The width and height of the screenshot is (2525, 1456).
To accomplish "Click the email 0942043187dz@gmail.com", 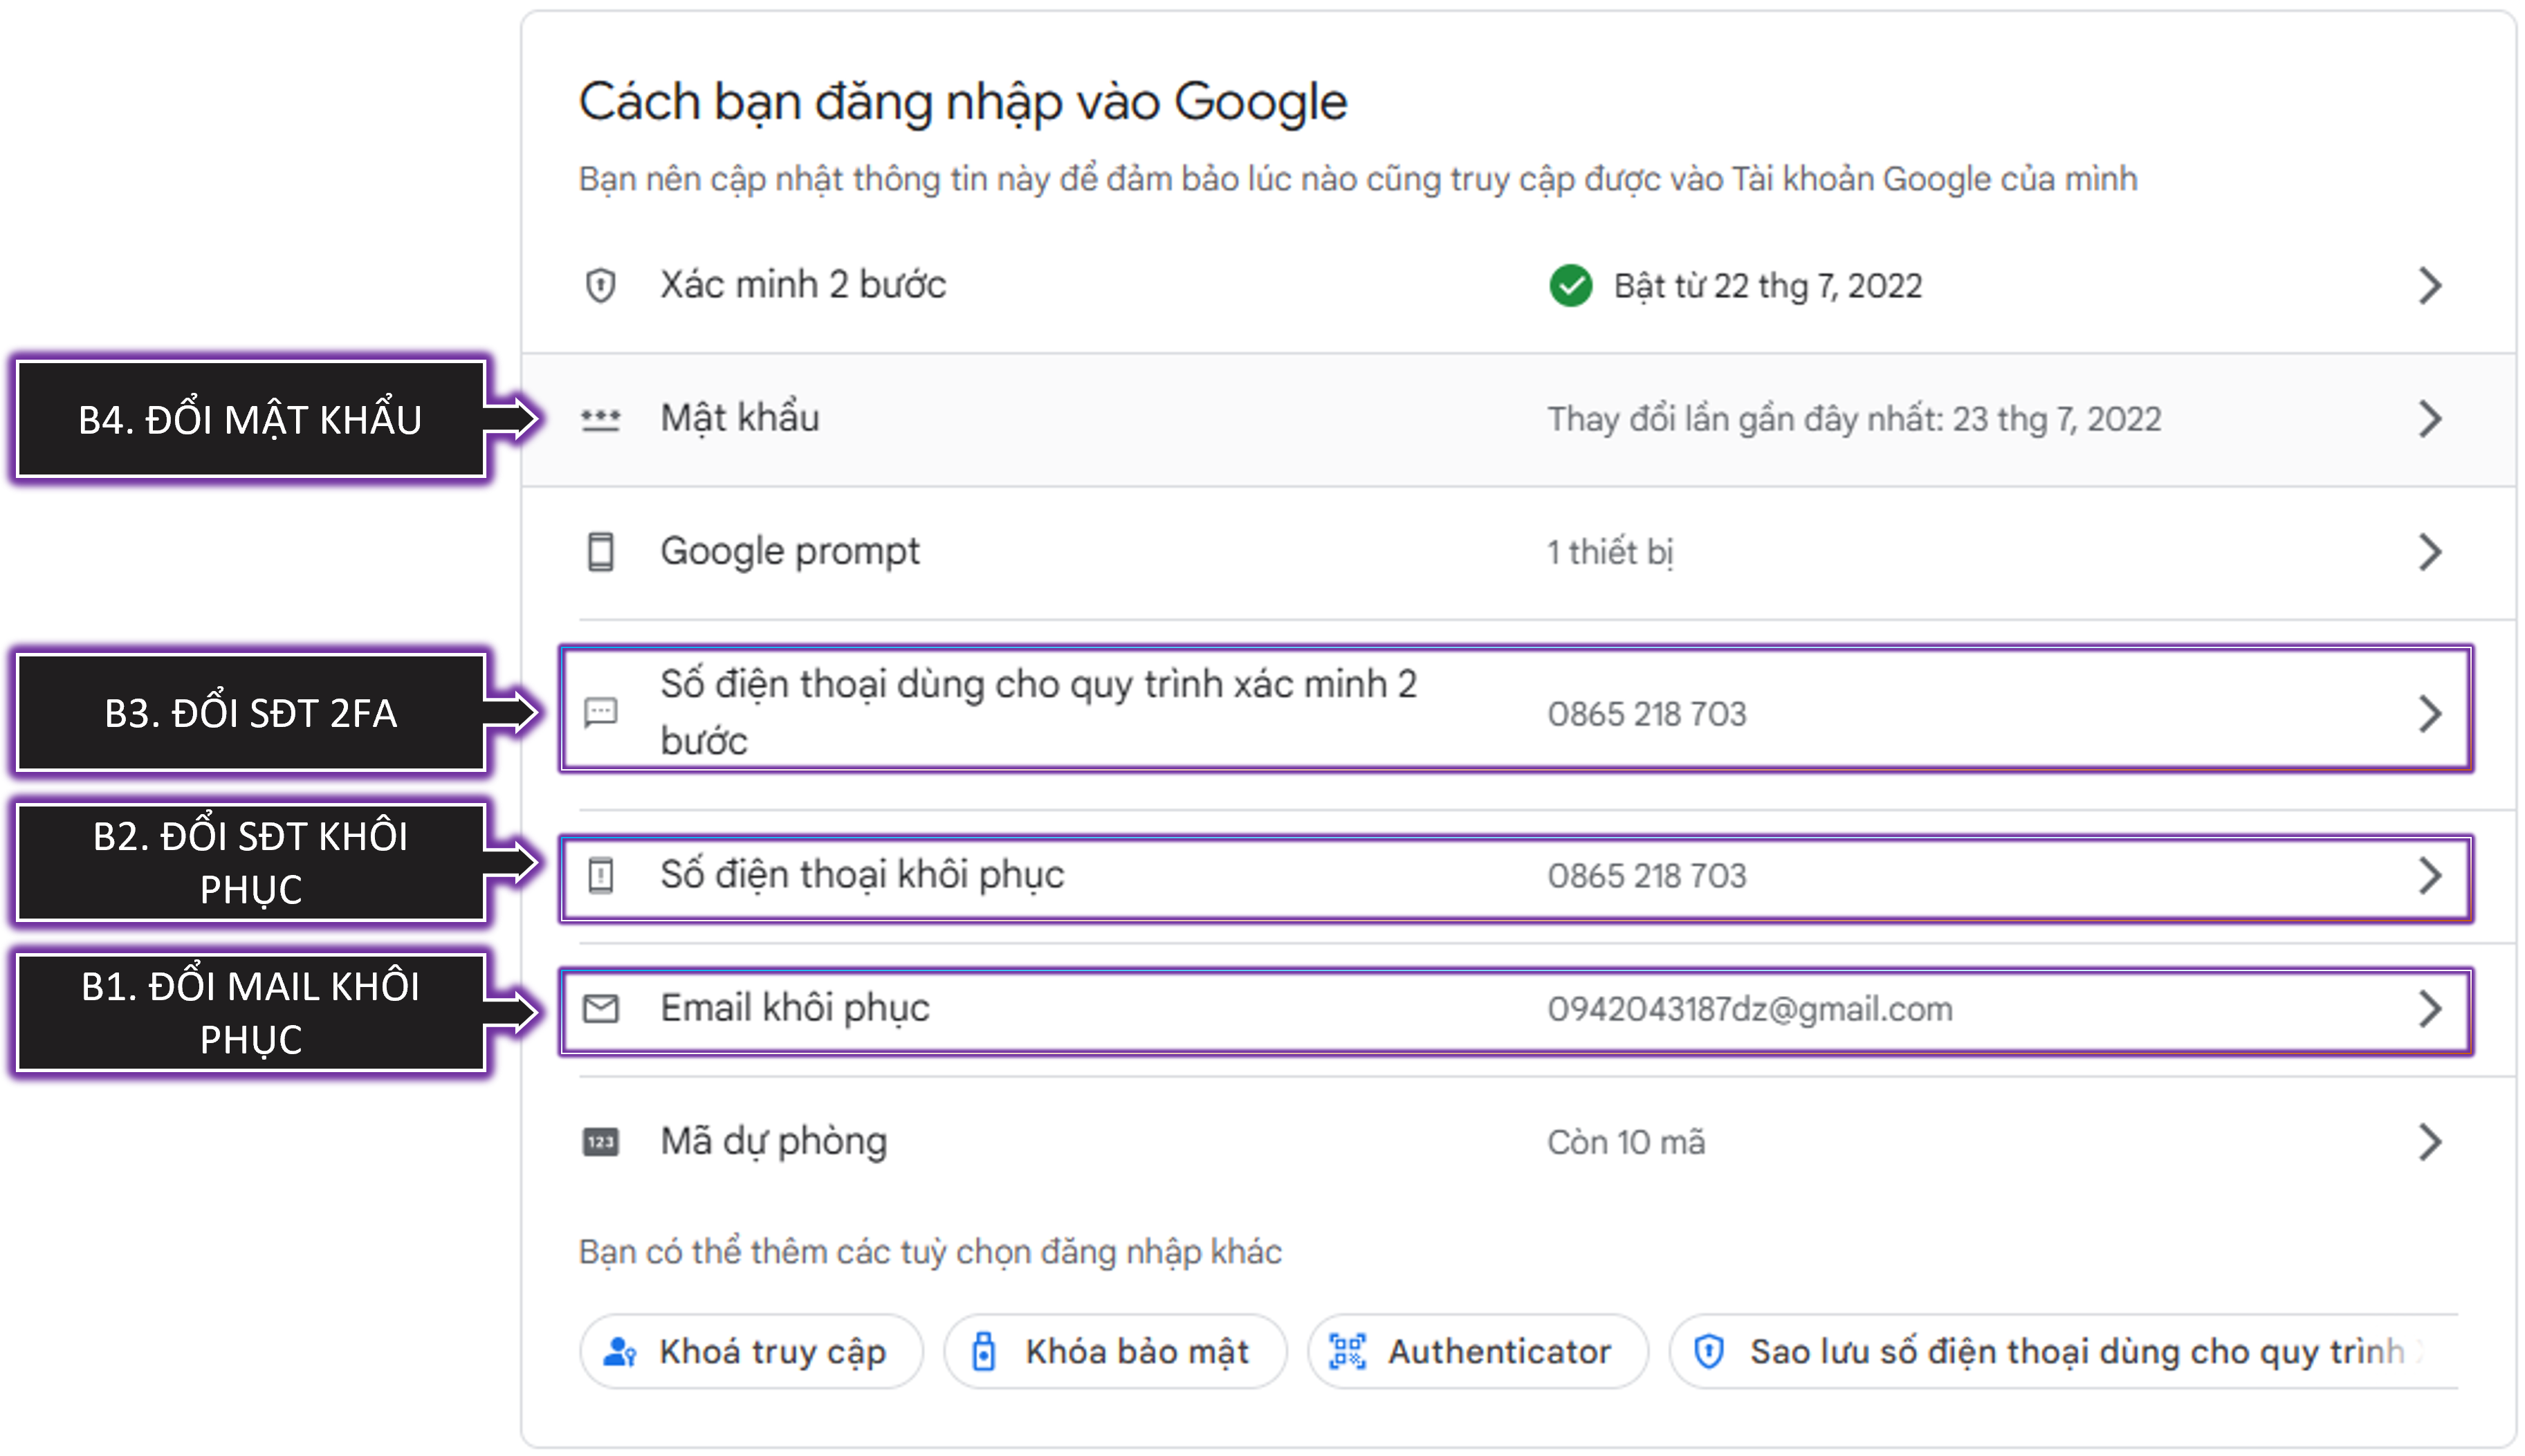I will [x=1750, y=1009].
